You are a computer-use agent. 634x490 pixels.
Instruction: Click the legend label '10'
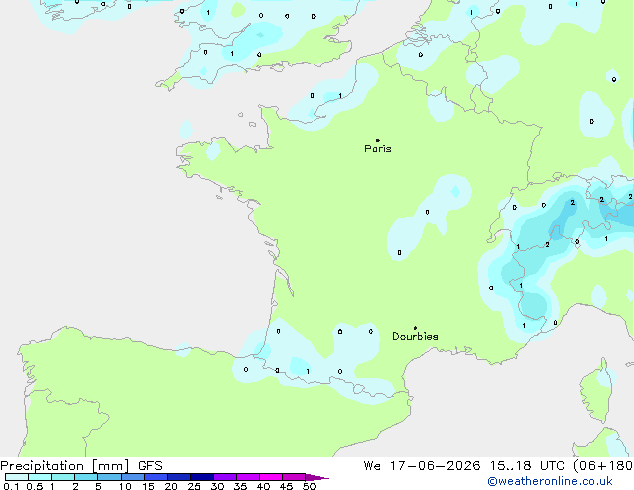click(125, 486)
